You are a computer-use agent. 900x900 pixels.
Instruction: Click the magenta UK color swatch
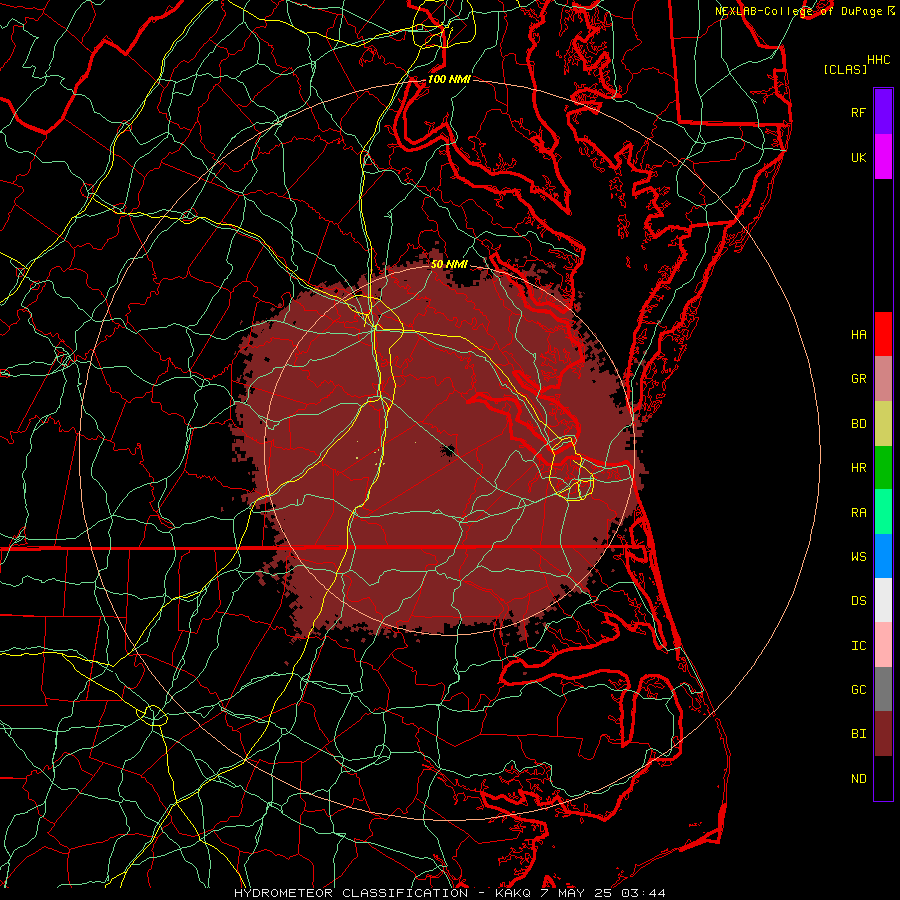click(x=883, y=157)
